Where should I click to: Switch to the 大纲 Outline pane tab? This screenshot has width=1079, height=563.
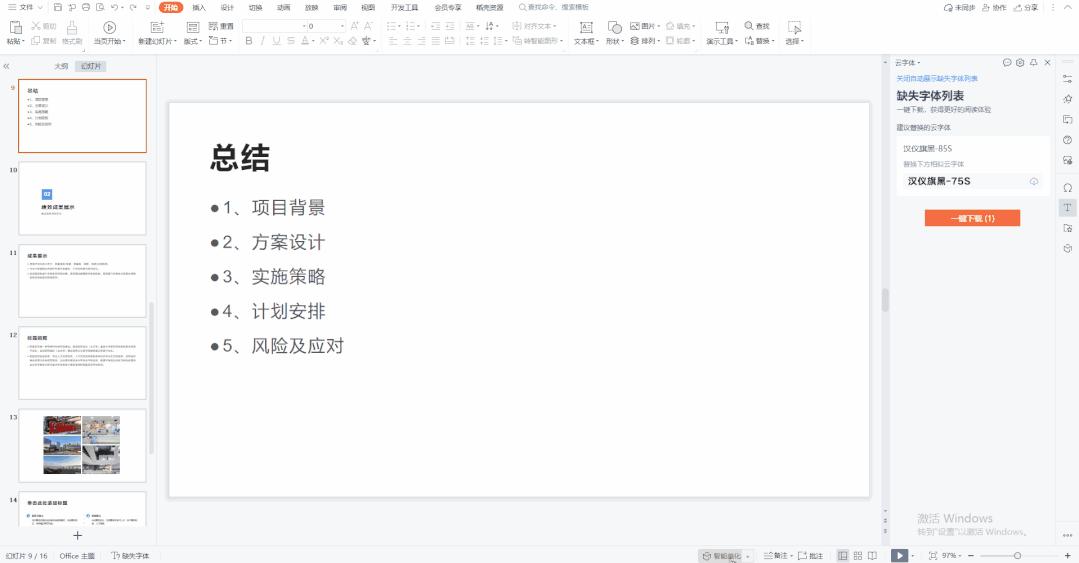coord(61,66)
